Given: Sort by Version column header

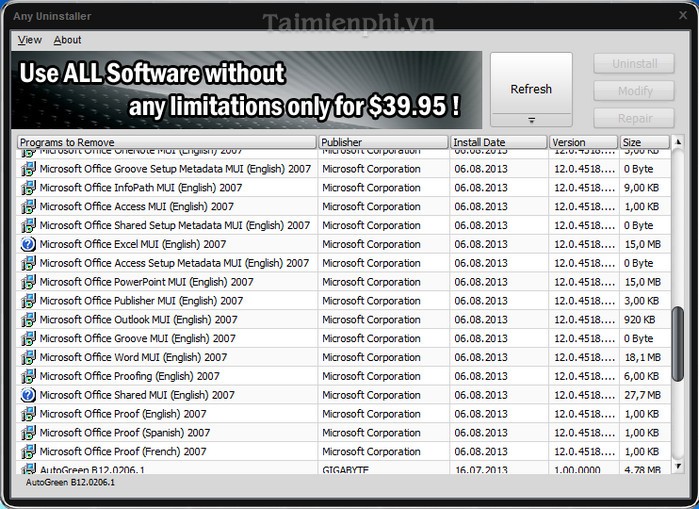Looking at the screenshot, I should pyautogui.click(x=584, y=142).
